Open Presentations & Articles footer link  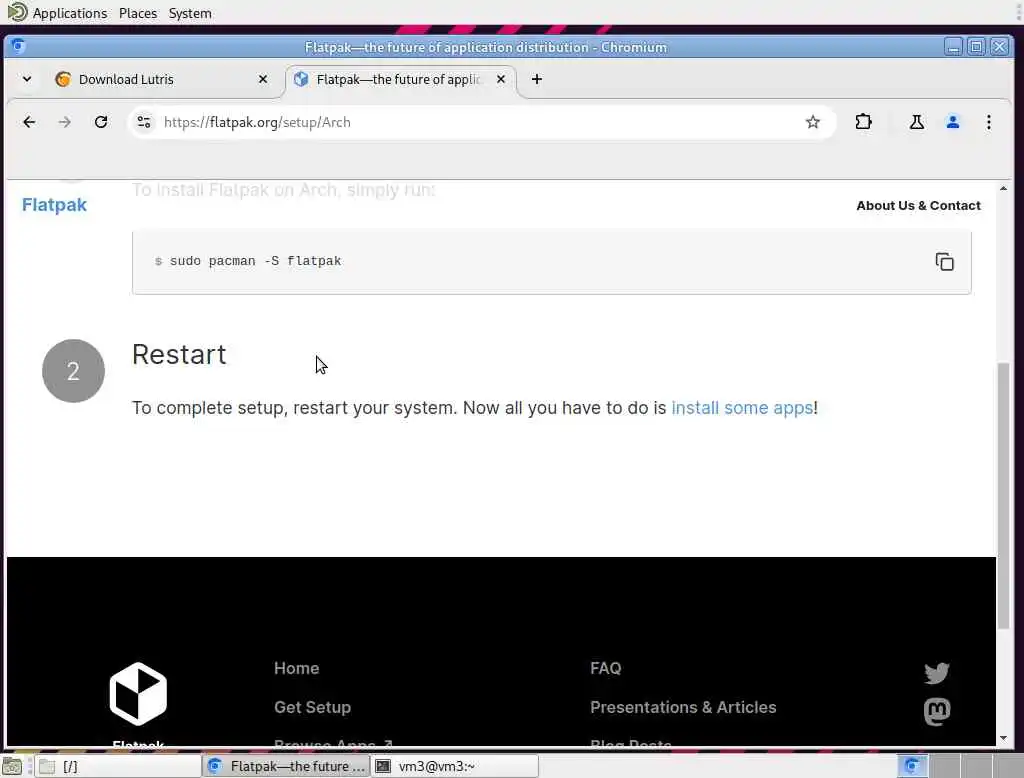click(x=683, y=707)
